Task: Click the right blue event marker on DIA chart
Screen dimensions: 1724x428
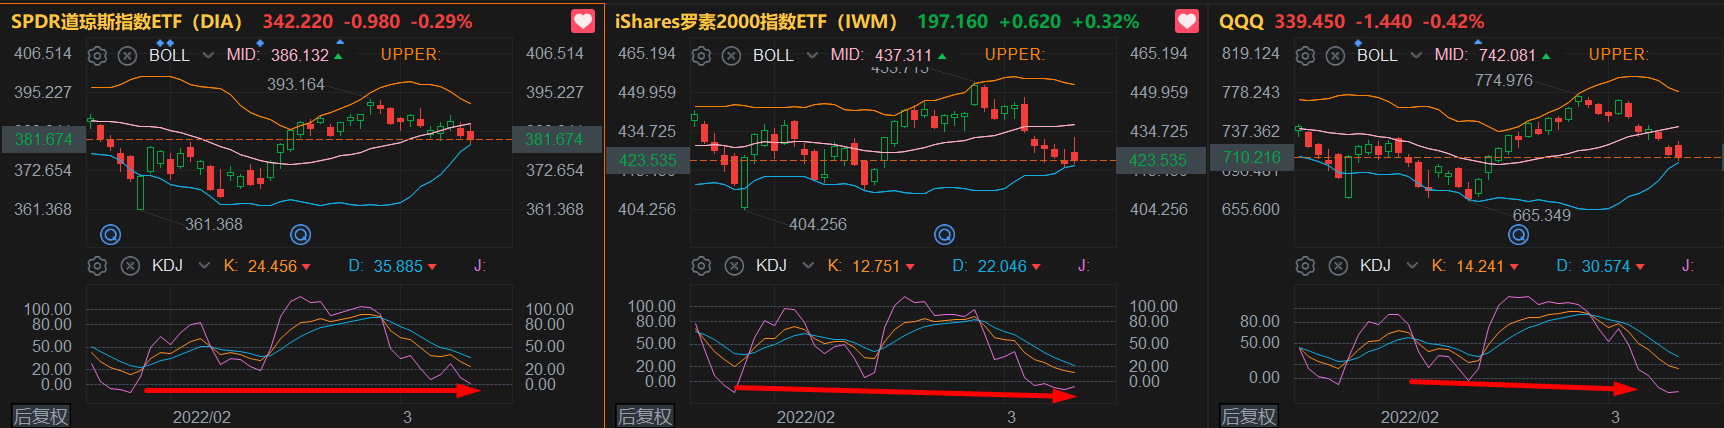Action: tap(300, 234)
